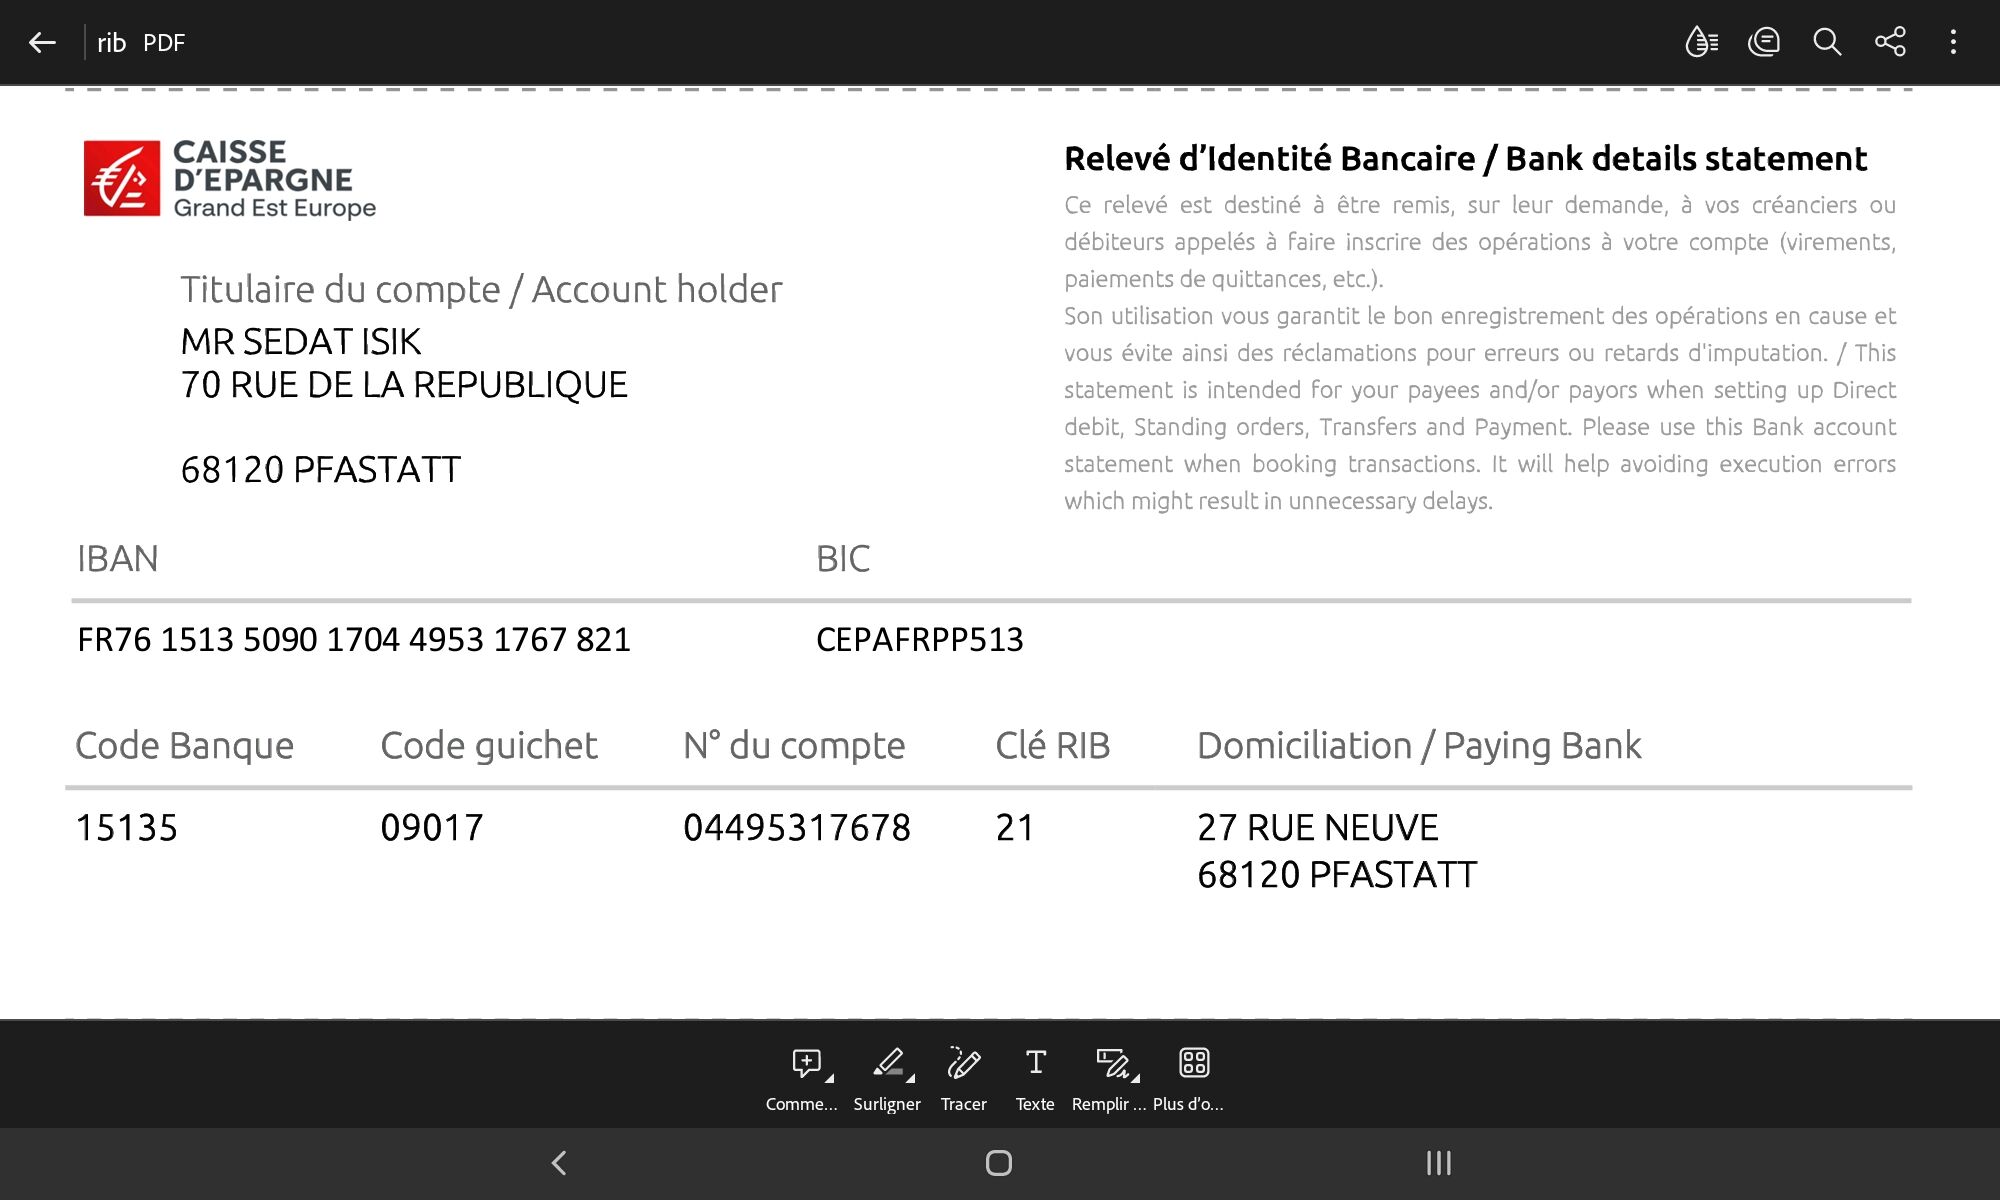2000x1200 pixels.
Task: Tap the IBAN number in the document
Action: click(354, 640)
